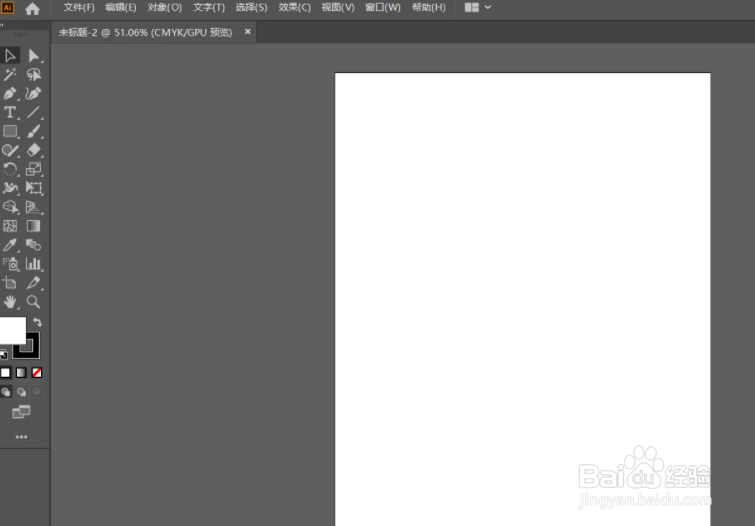Select the Scale tool

[33, 169]
